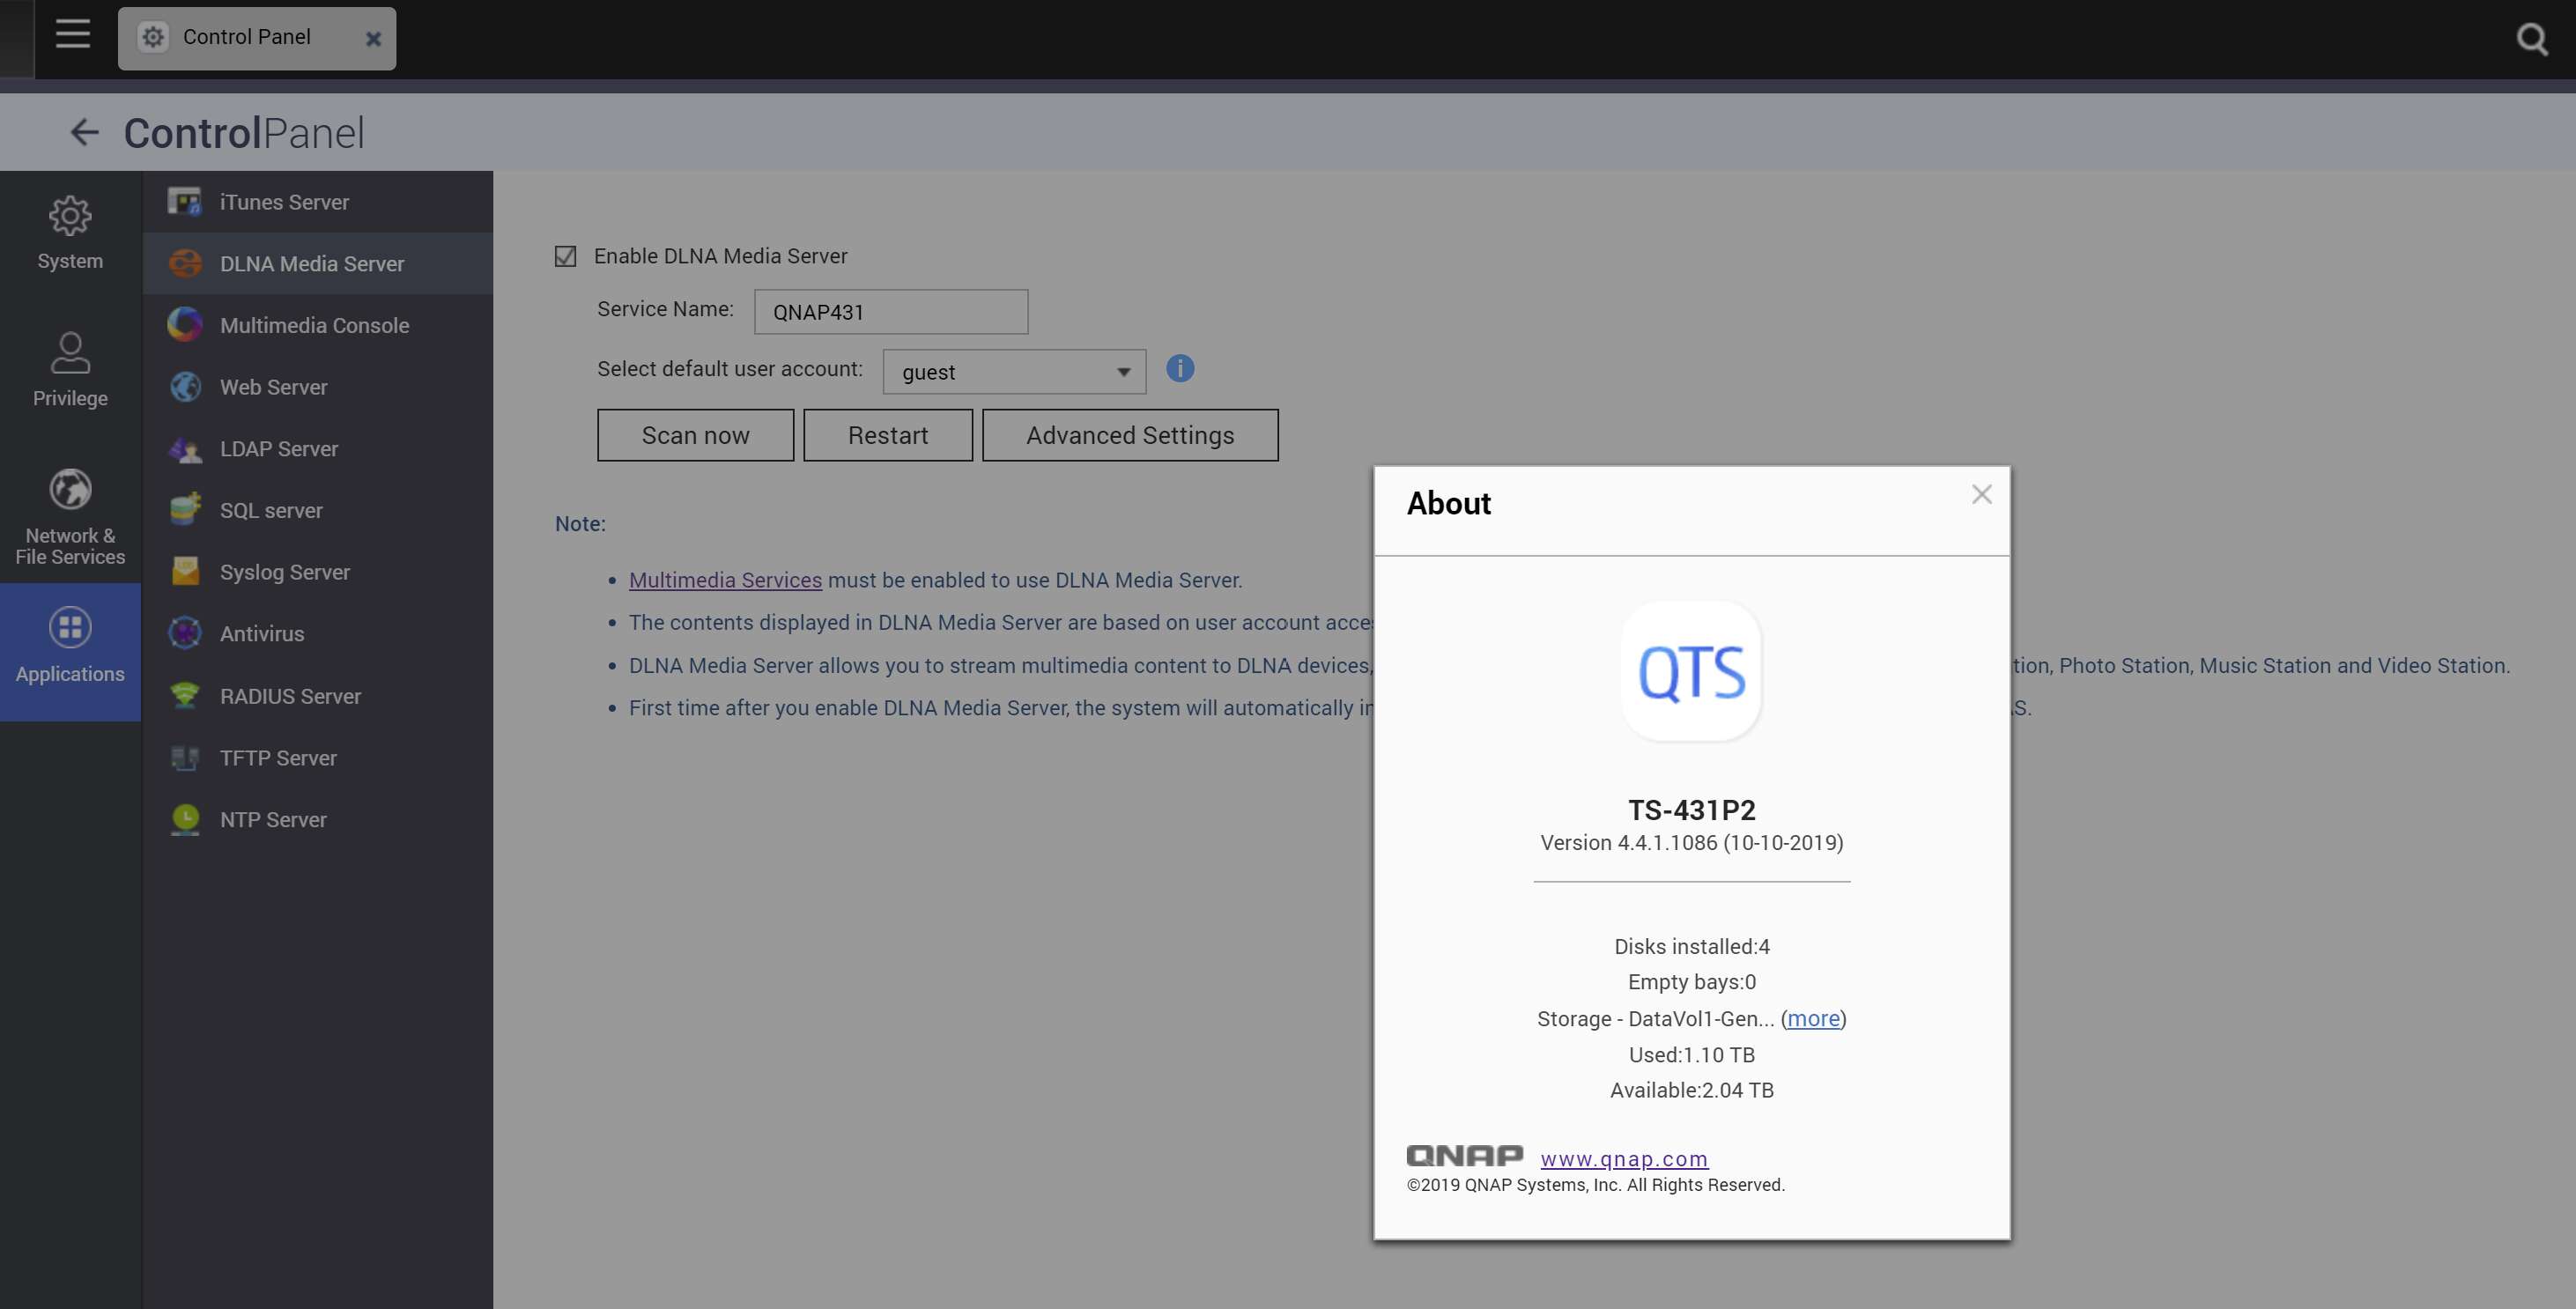This screenshot has width=2576, height=1309.
Task: Click the blue info icon
Action: 1180,369
